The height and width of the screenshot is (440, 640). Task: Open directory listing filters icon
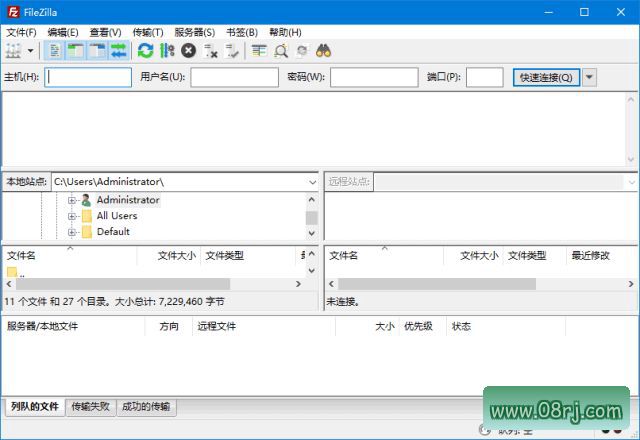(x=259, y=50)
